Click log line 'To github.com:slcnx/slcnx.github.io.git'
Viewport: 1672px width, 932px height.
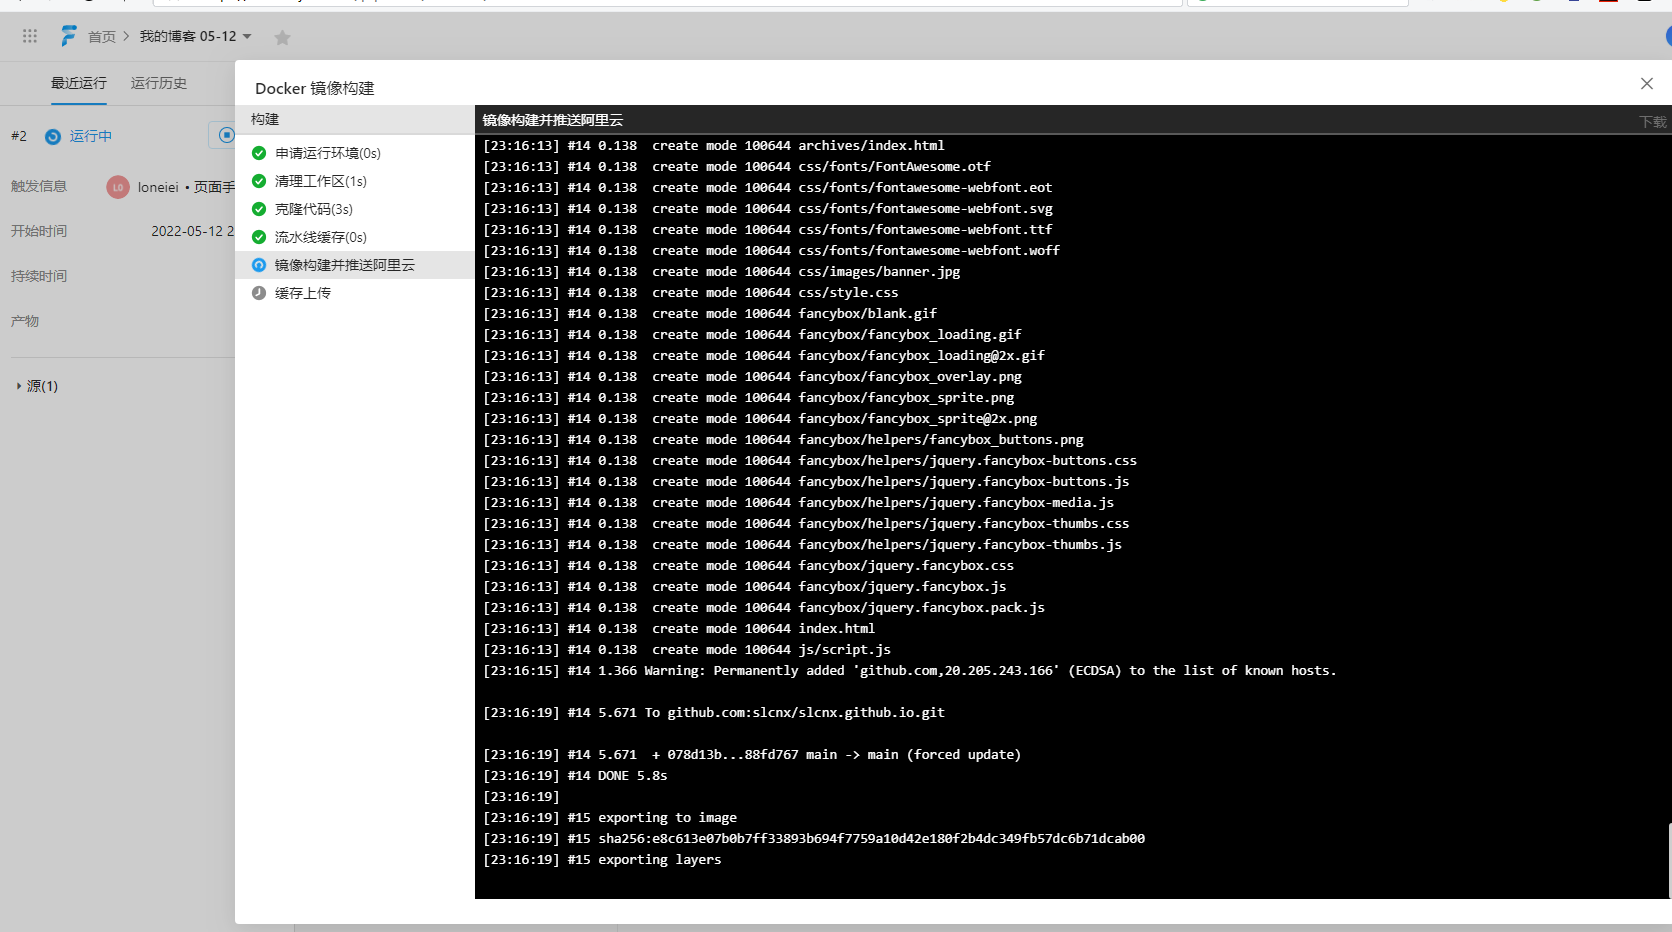click(714, 713)
